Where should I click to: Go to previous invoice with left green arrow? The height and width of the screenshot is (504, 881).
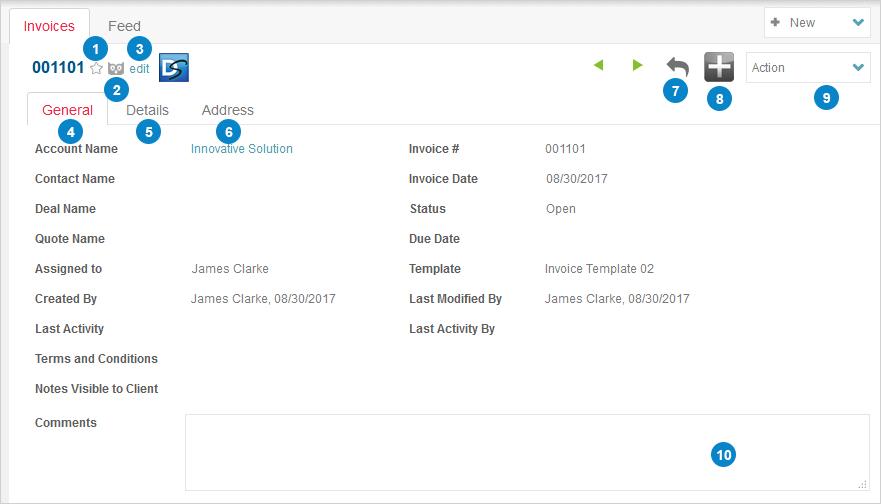click(598, 65)
